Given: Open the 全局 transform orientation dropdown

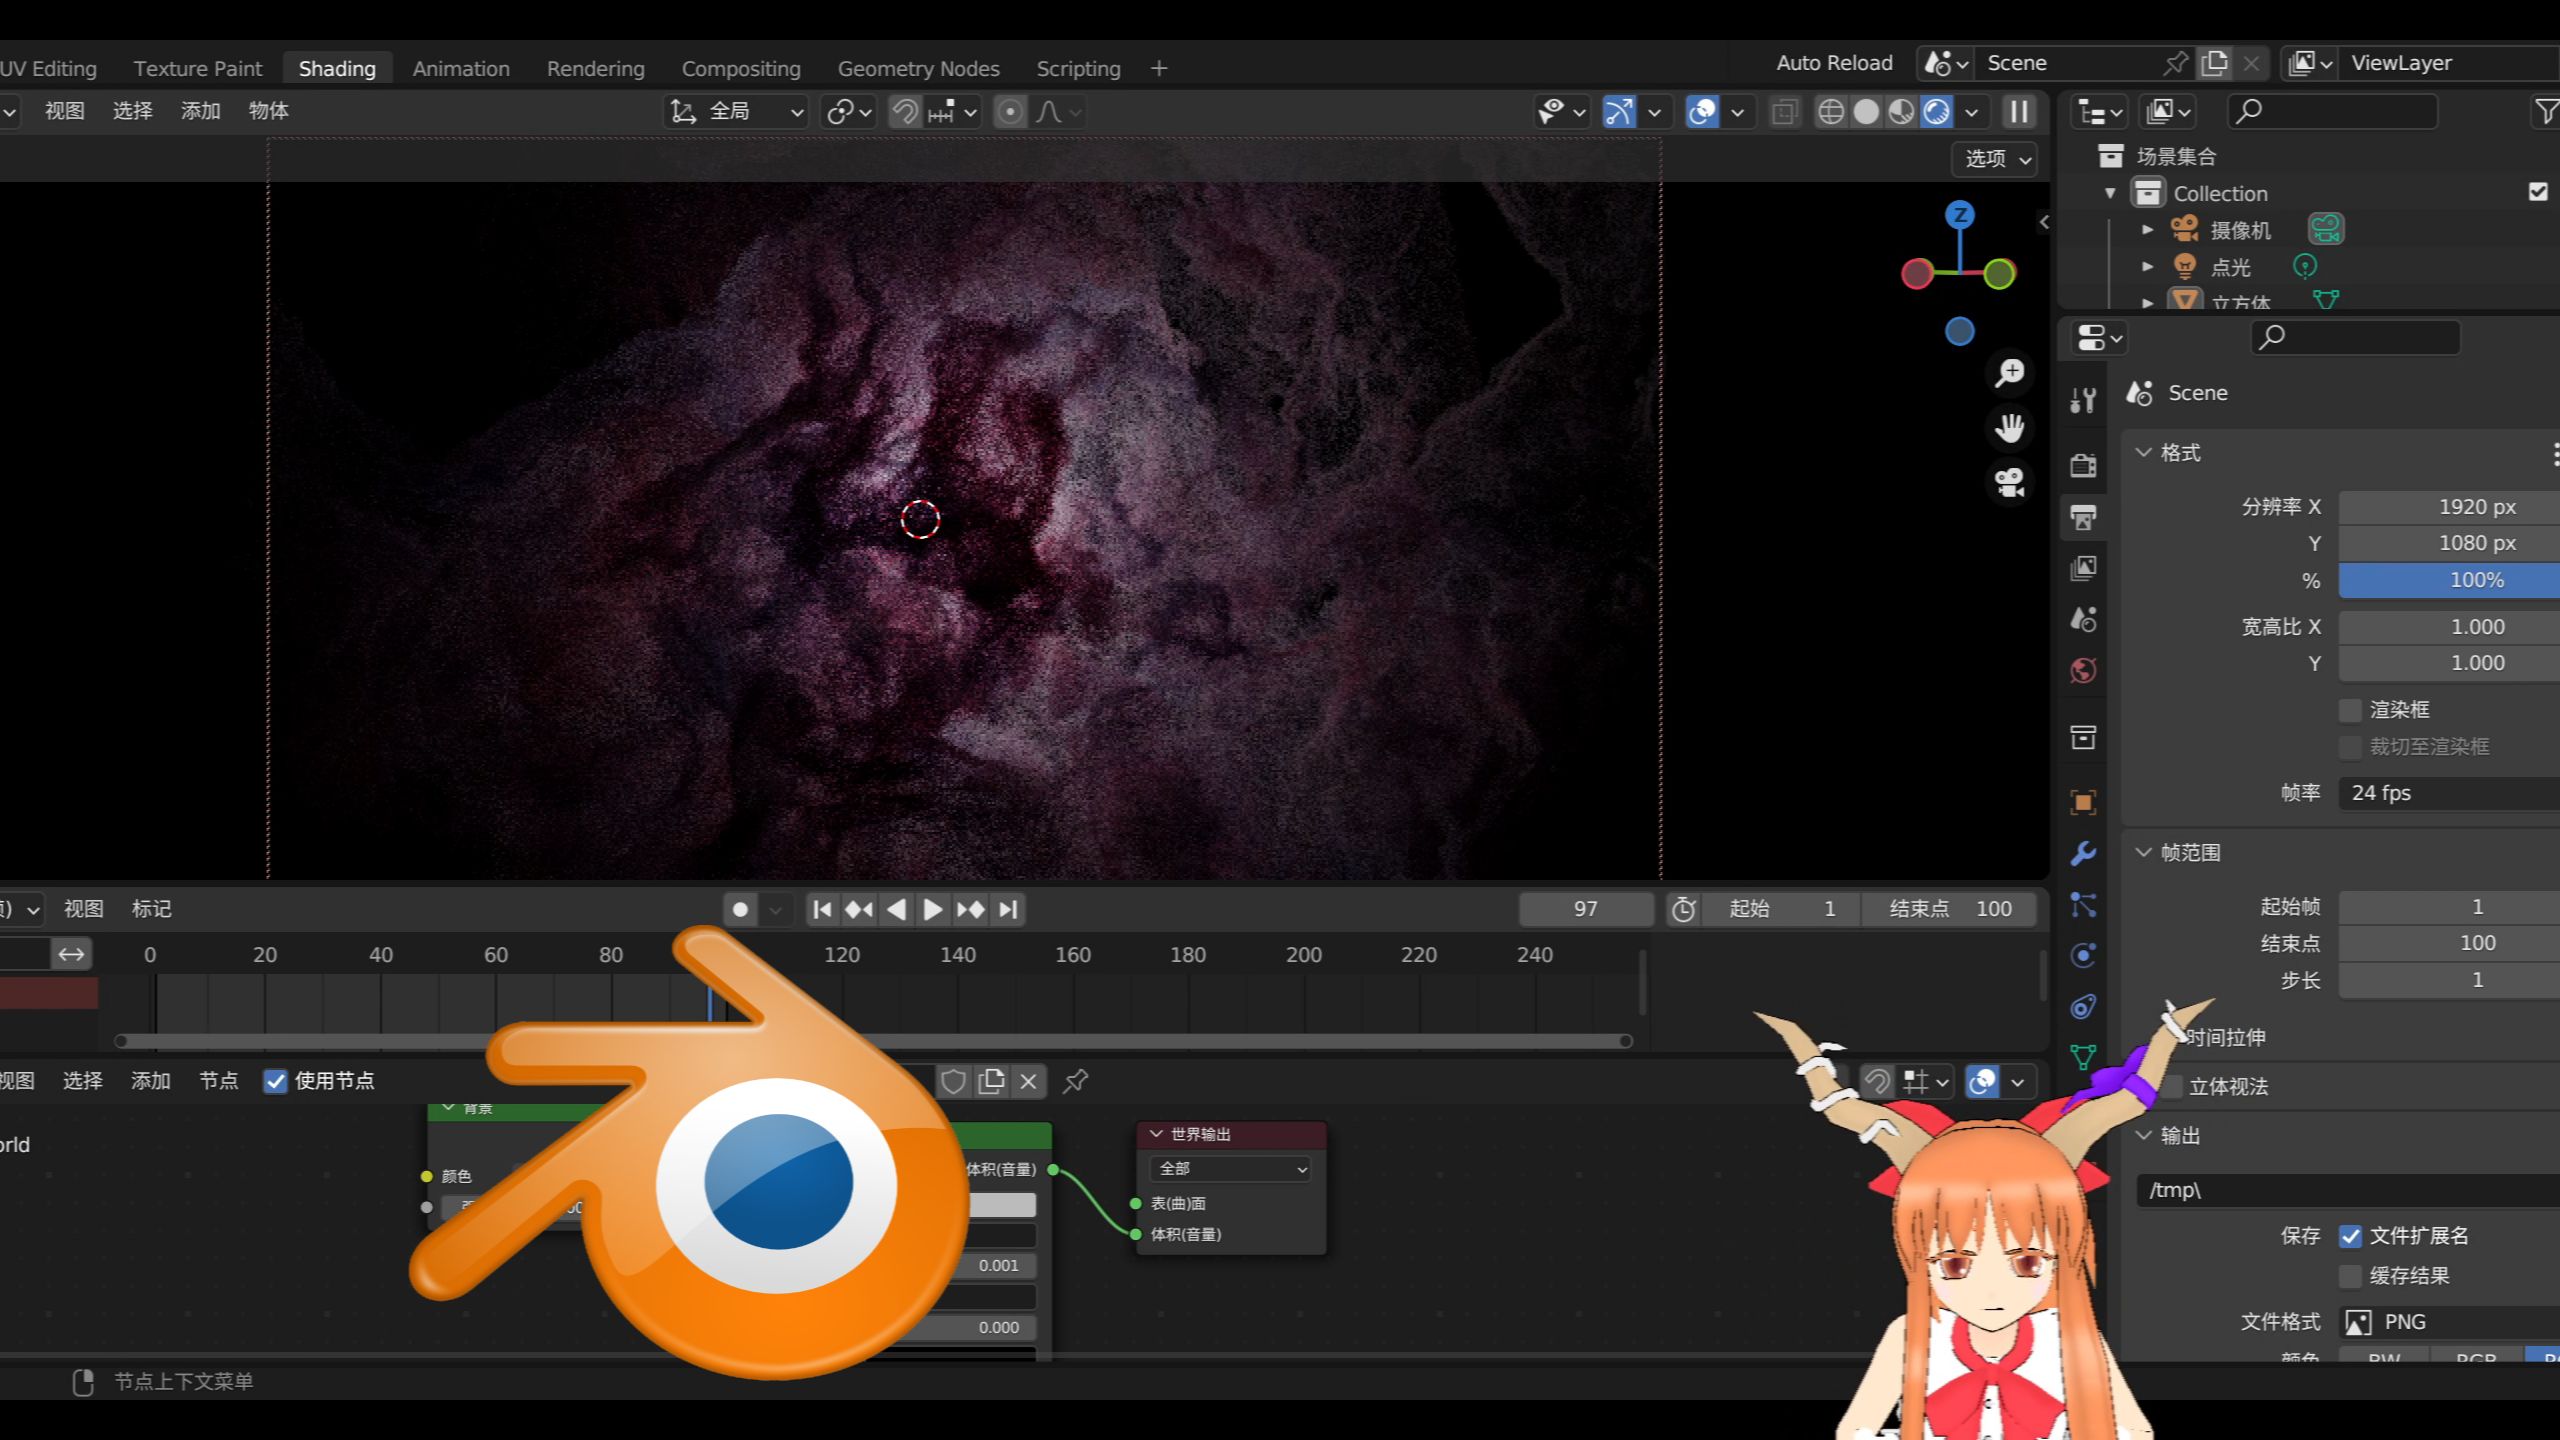Looking at the screenshot, I should [737, 112].
